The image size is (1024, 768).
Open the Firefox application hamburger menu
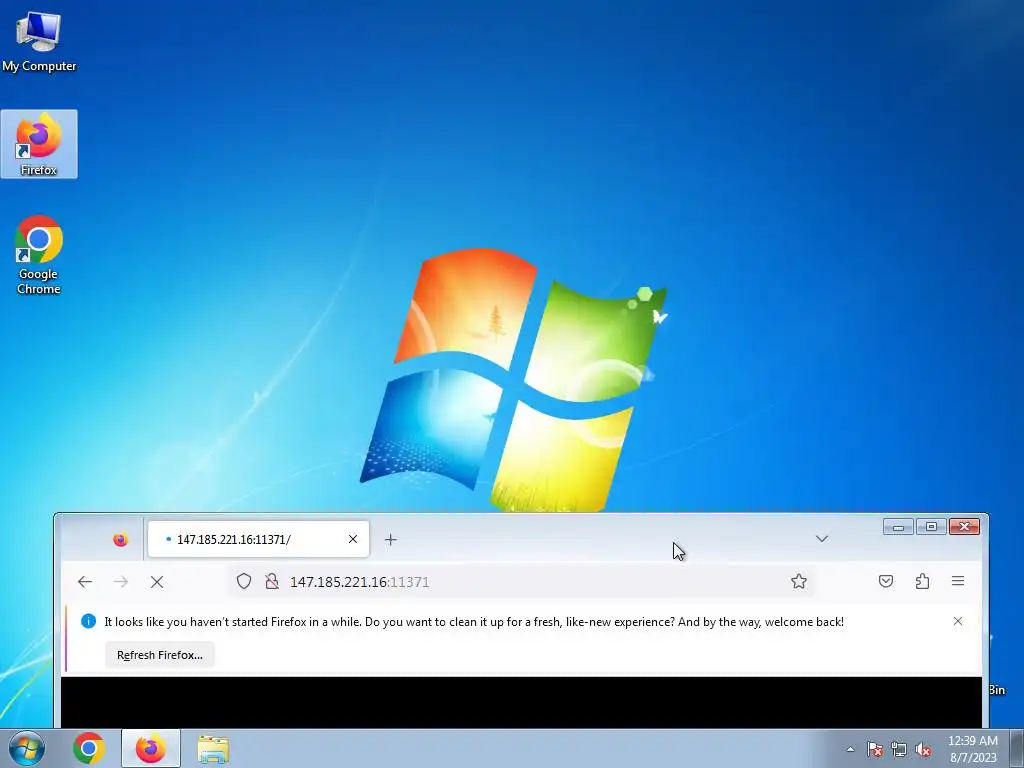click(958, 581)
